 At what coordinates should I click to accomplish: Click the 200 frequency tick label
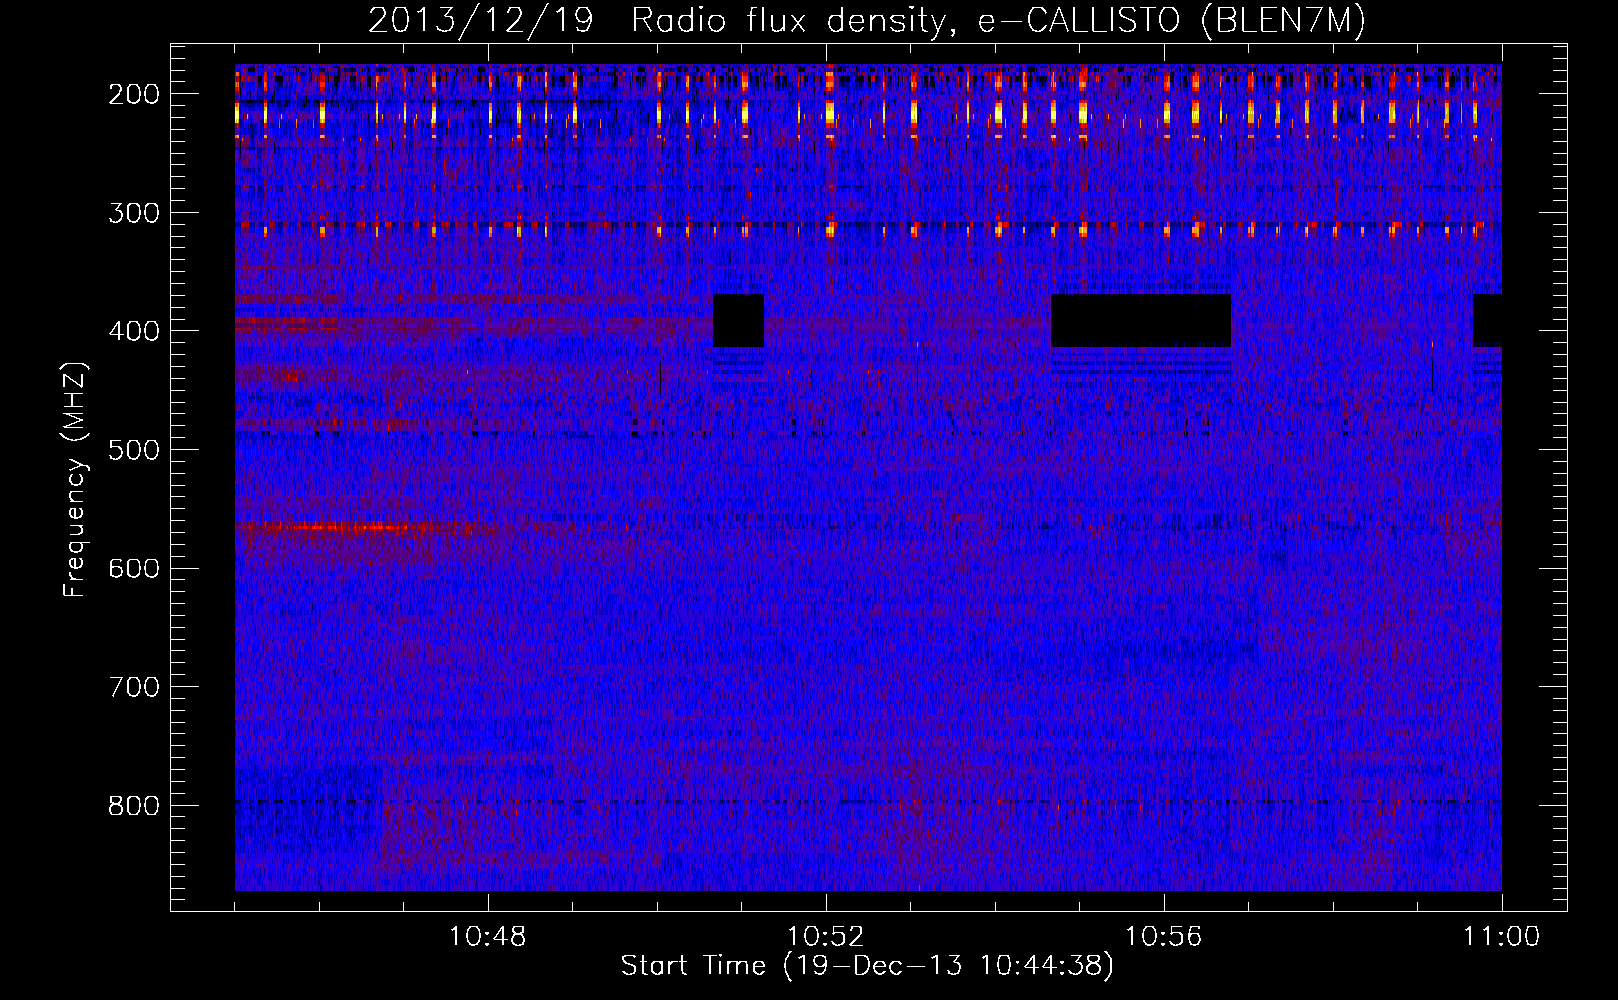(133, 94)
